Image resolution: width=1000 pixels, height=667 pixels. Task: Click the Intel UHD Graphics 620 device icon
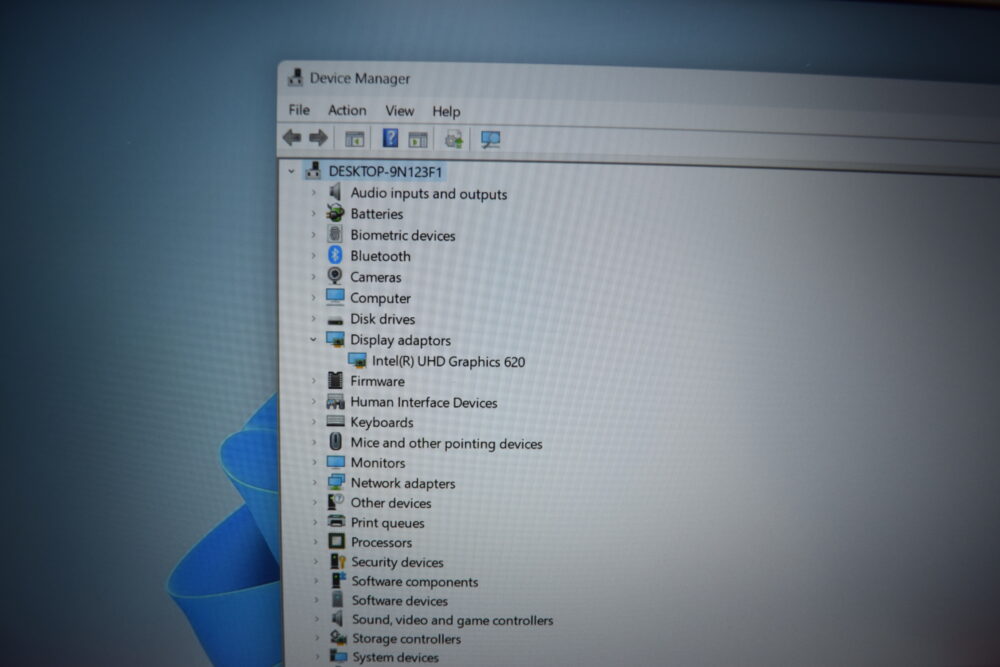click(357, 360)
